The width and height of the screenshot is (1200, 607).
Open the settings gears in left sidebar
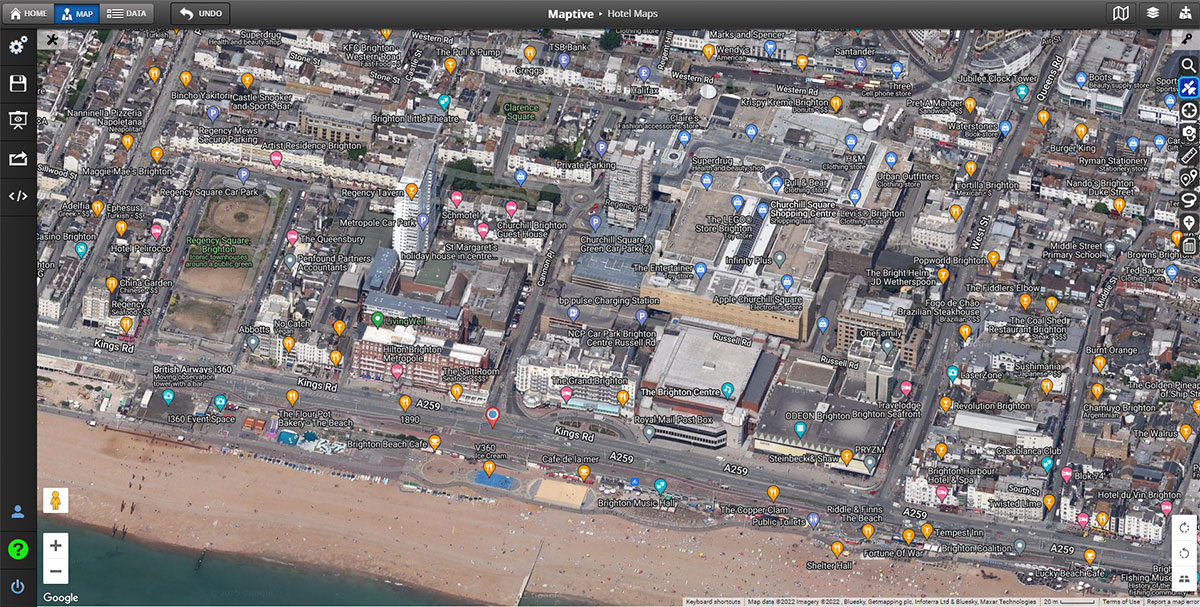(18, 47)
